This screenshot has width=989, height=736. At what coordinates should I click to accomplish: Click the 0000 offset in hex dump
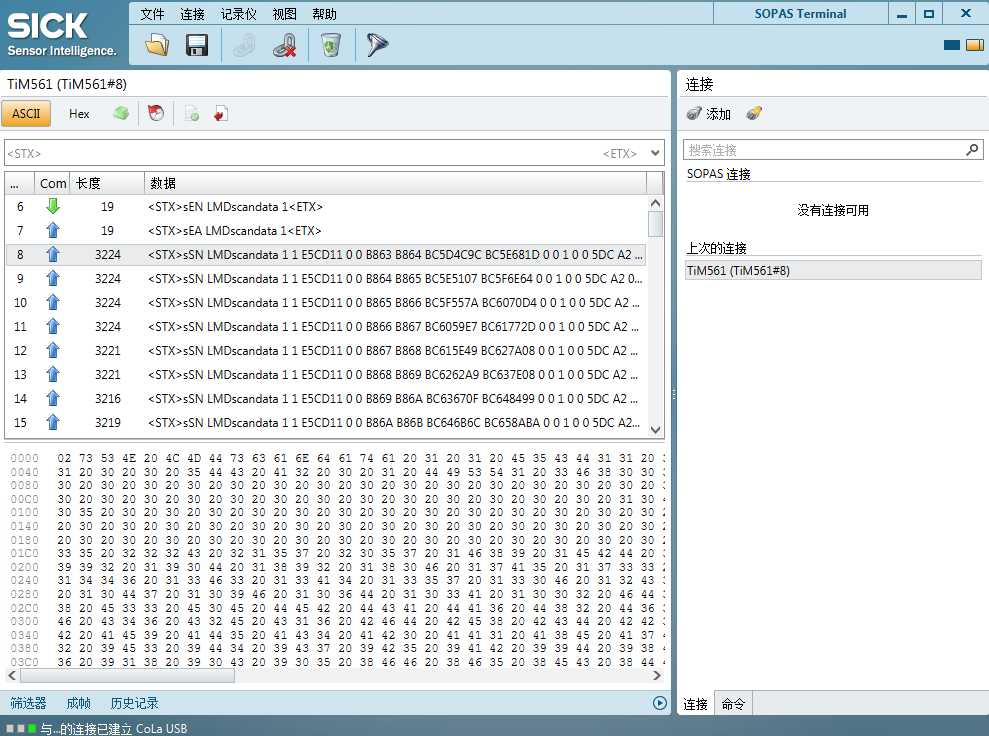pos(25,458)
